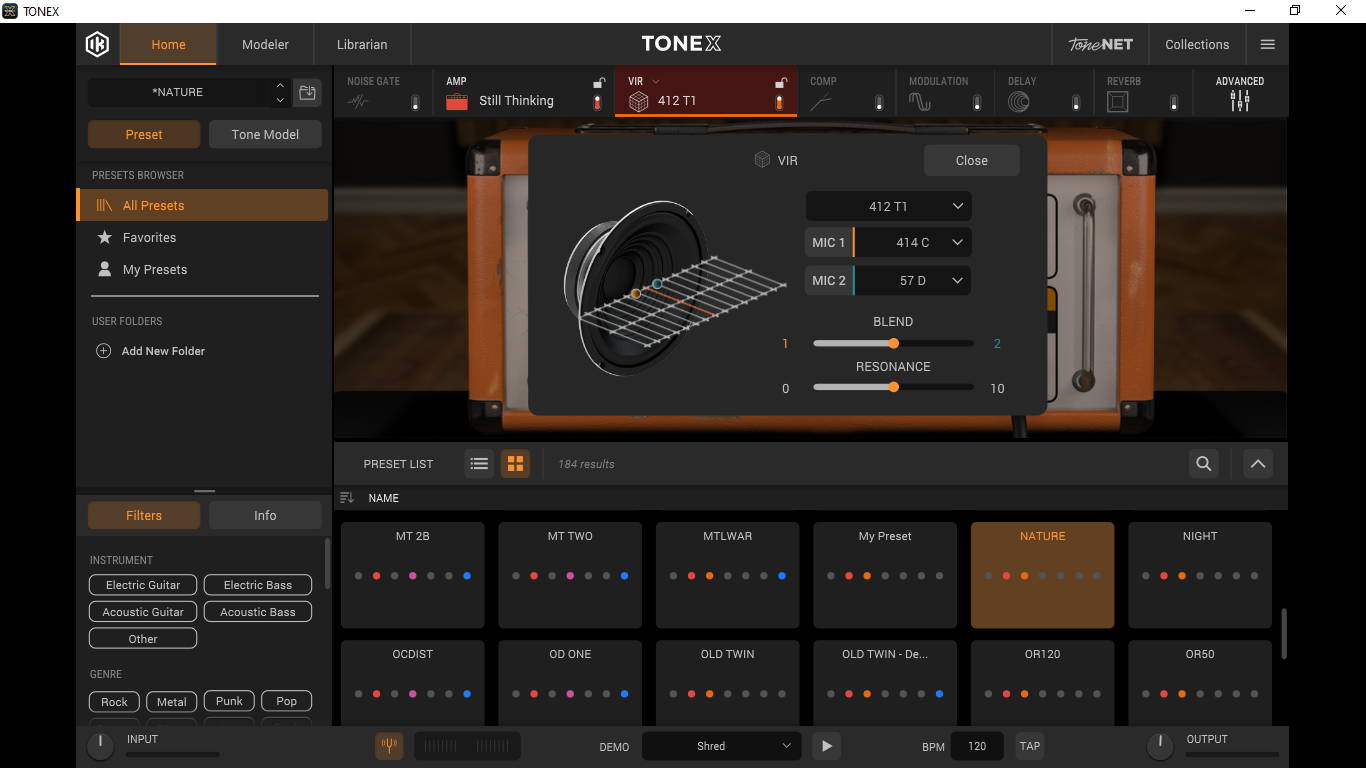This screenshot has height=768, width=1366.
Task: Click the COMP curve icon
Action: coord(820,101)
